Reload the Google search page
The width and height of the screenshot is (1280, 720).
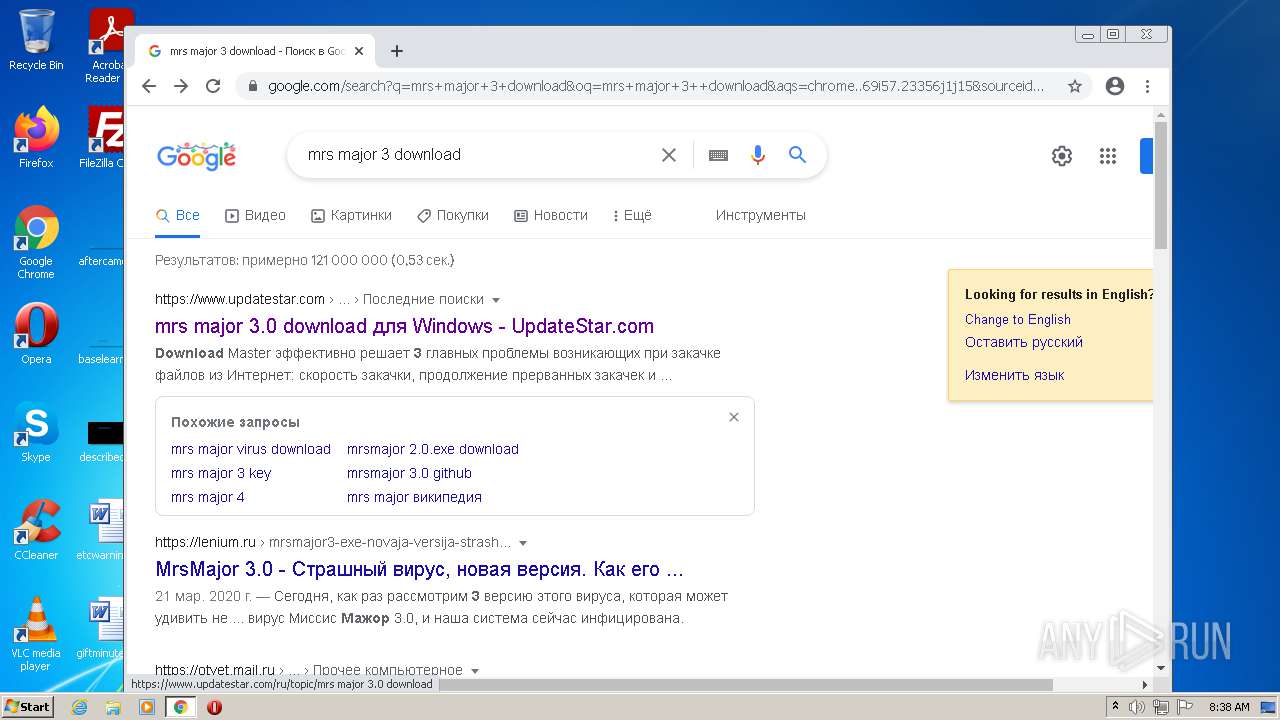coord(213,86)
